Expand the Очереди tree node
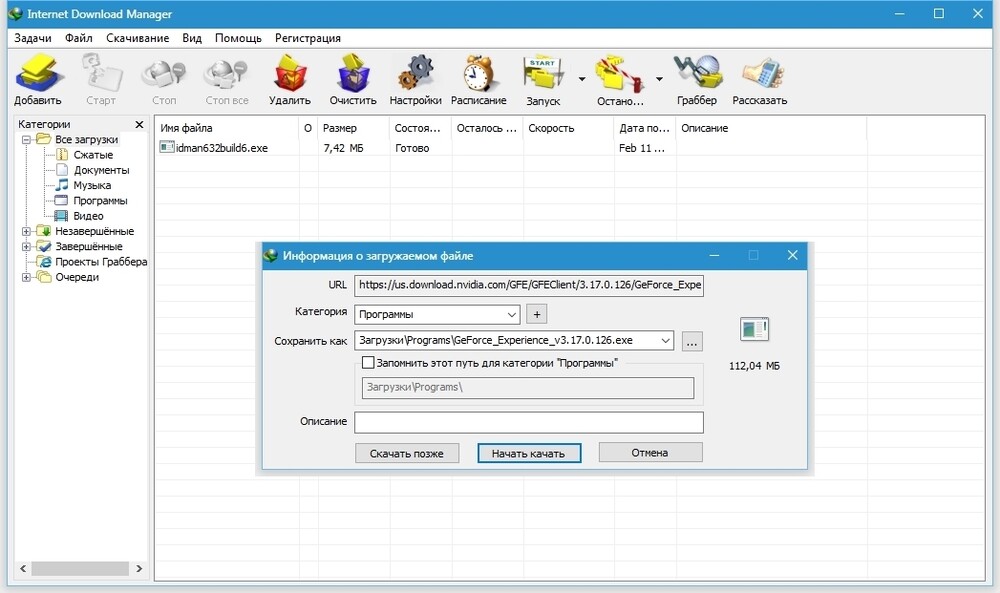Viewport: 1000px width, 593px height. [x=27, y=277]
